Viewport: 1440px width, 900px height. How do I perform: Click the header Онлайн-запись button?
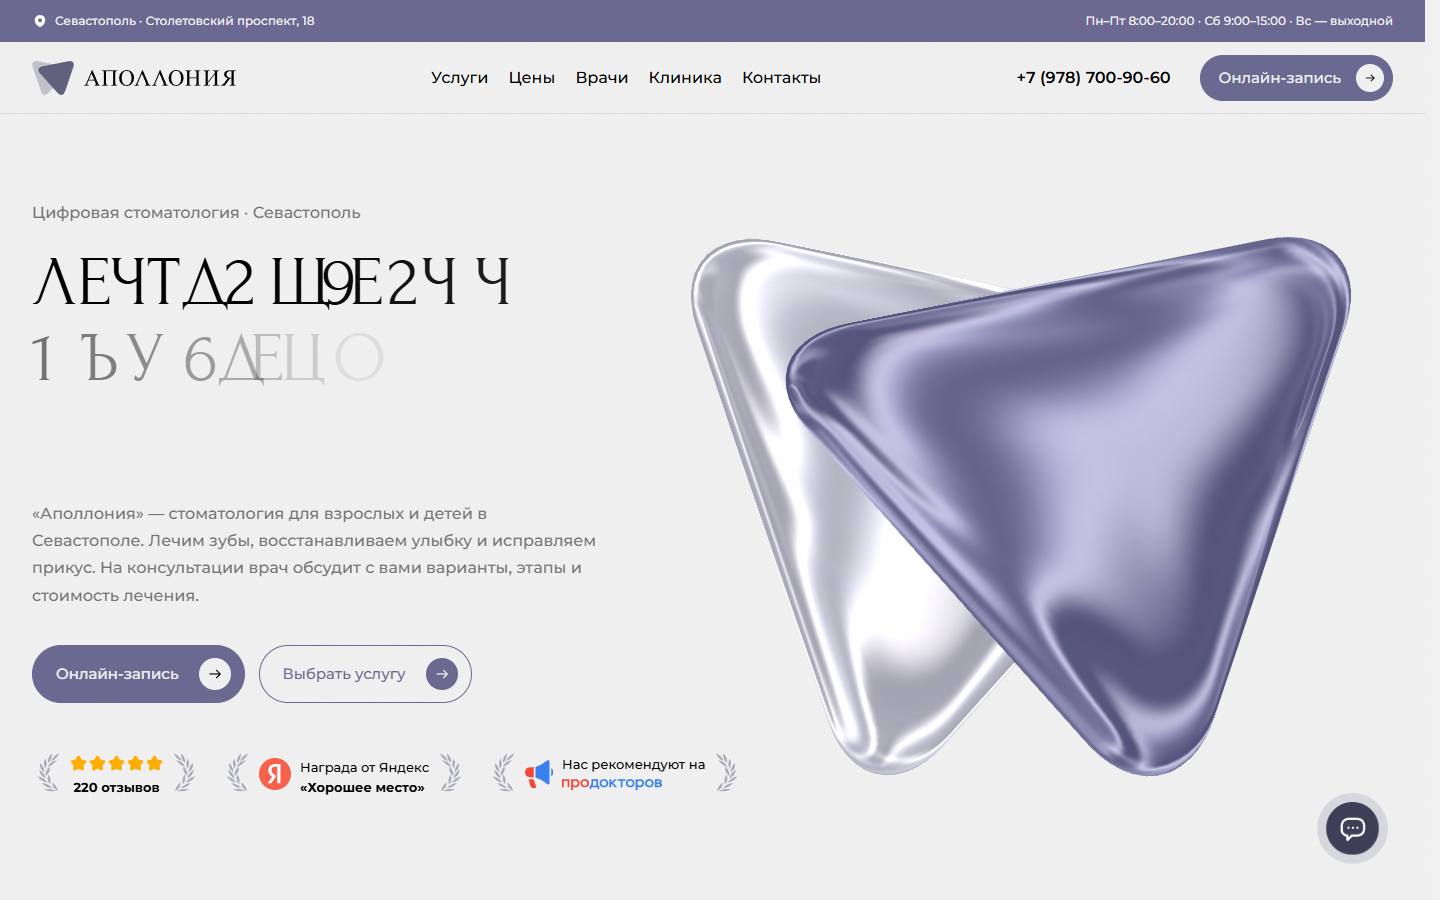pyautogui.click(x=1296, y=78)
